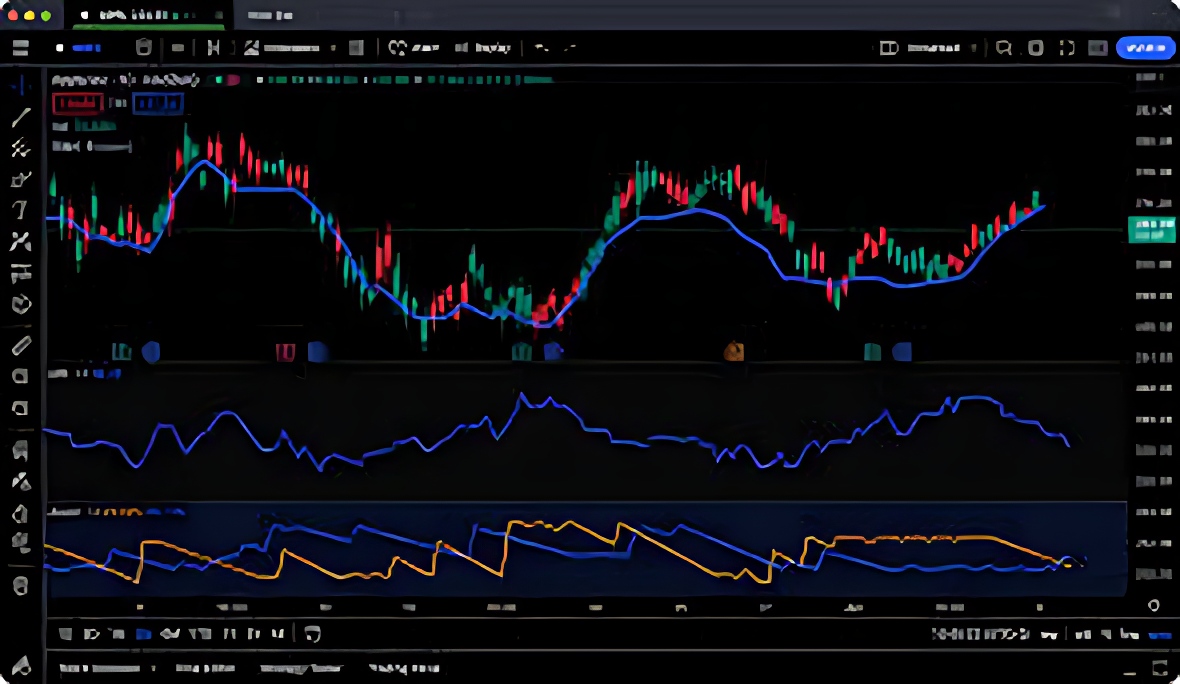Select the trend line drawing tool

point(20,117)
